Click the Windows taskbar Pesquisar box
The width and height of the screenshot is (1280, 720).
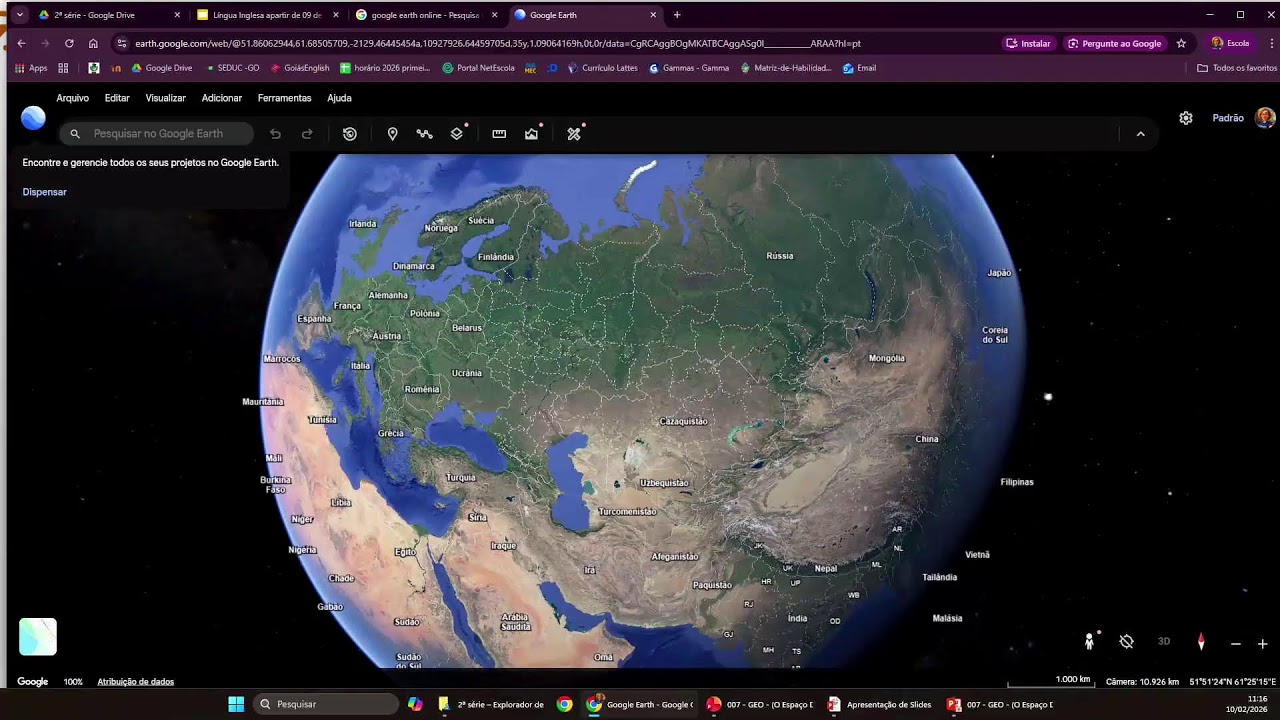[x=324, y=704]
